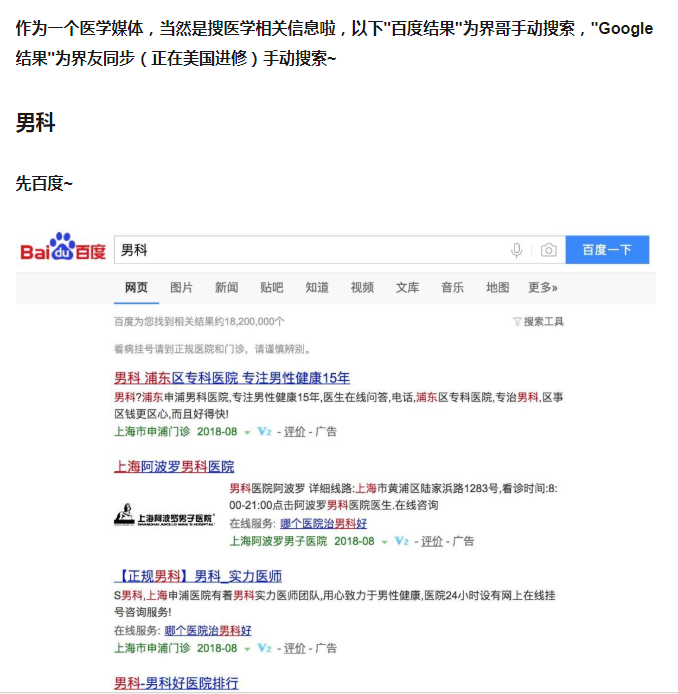678x694 pixels.
Task: Click V2 badge on 正规男科 result
Action: [264, 648]
